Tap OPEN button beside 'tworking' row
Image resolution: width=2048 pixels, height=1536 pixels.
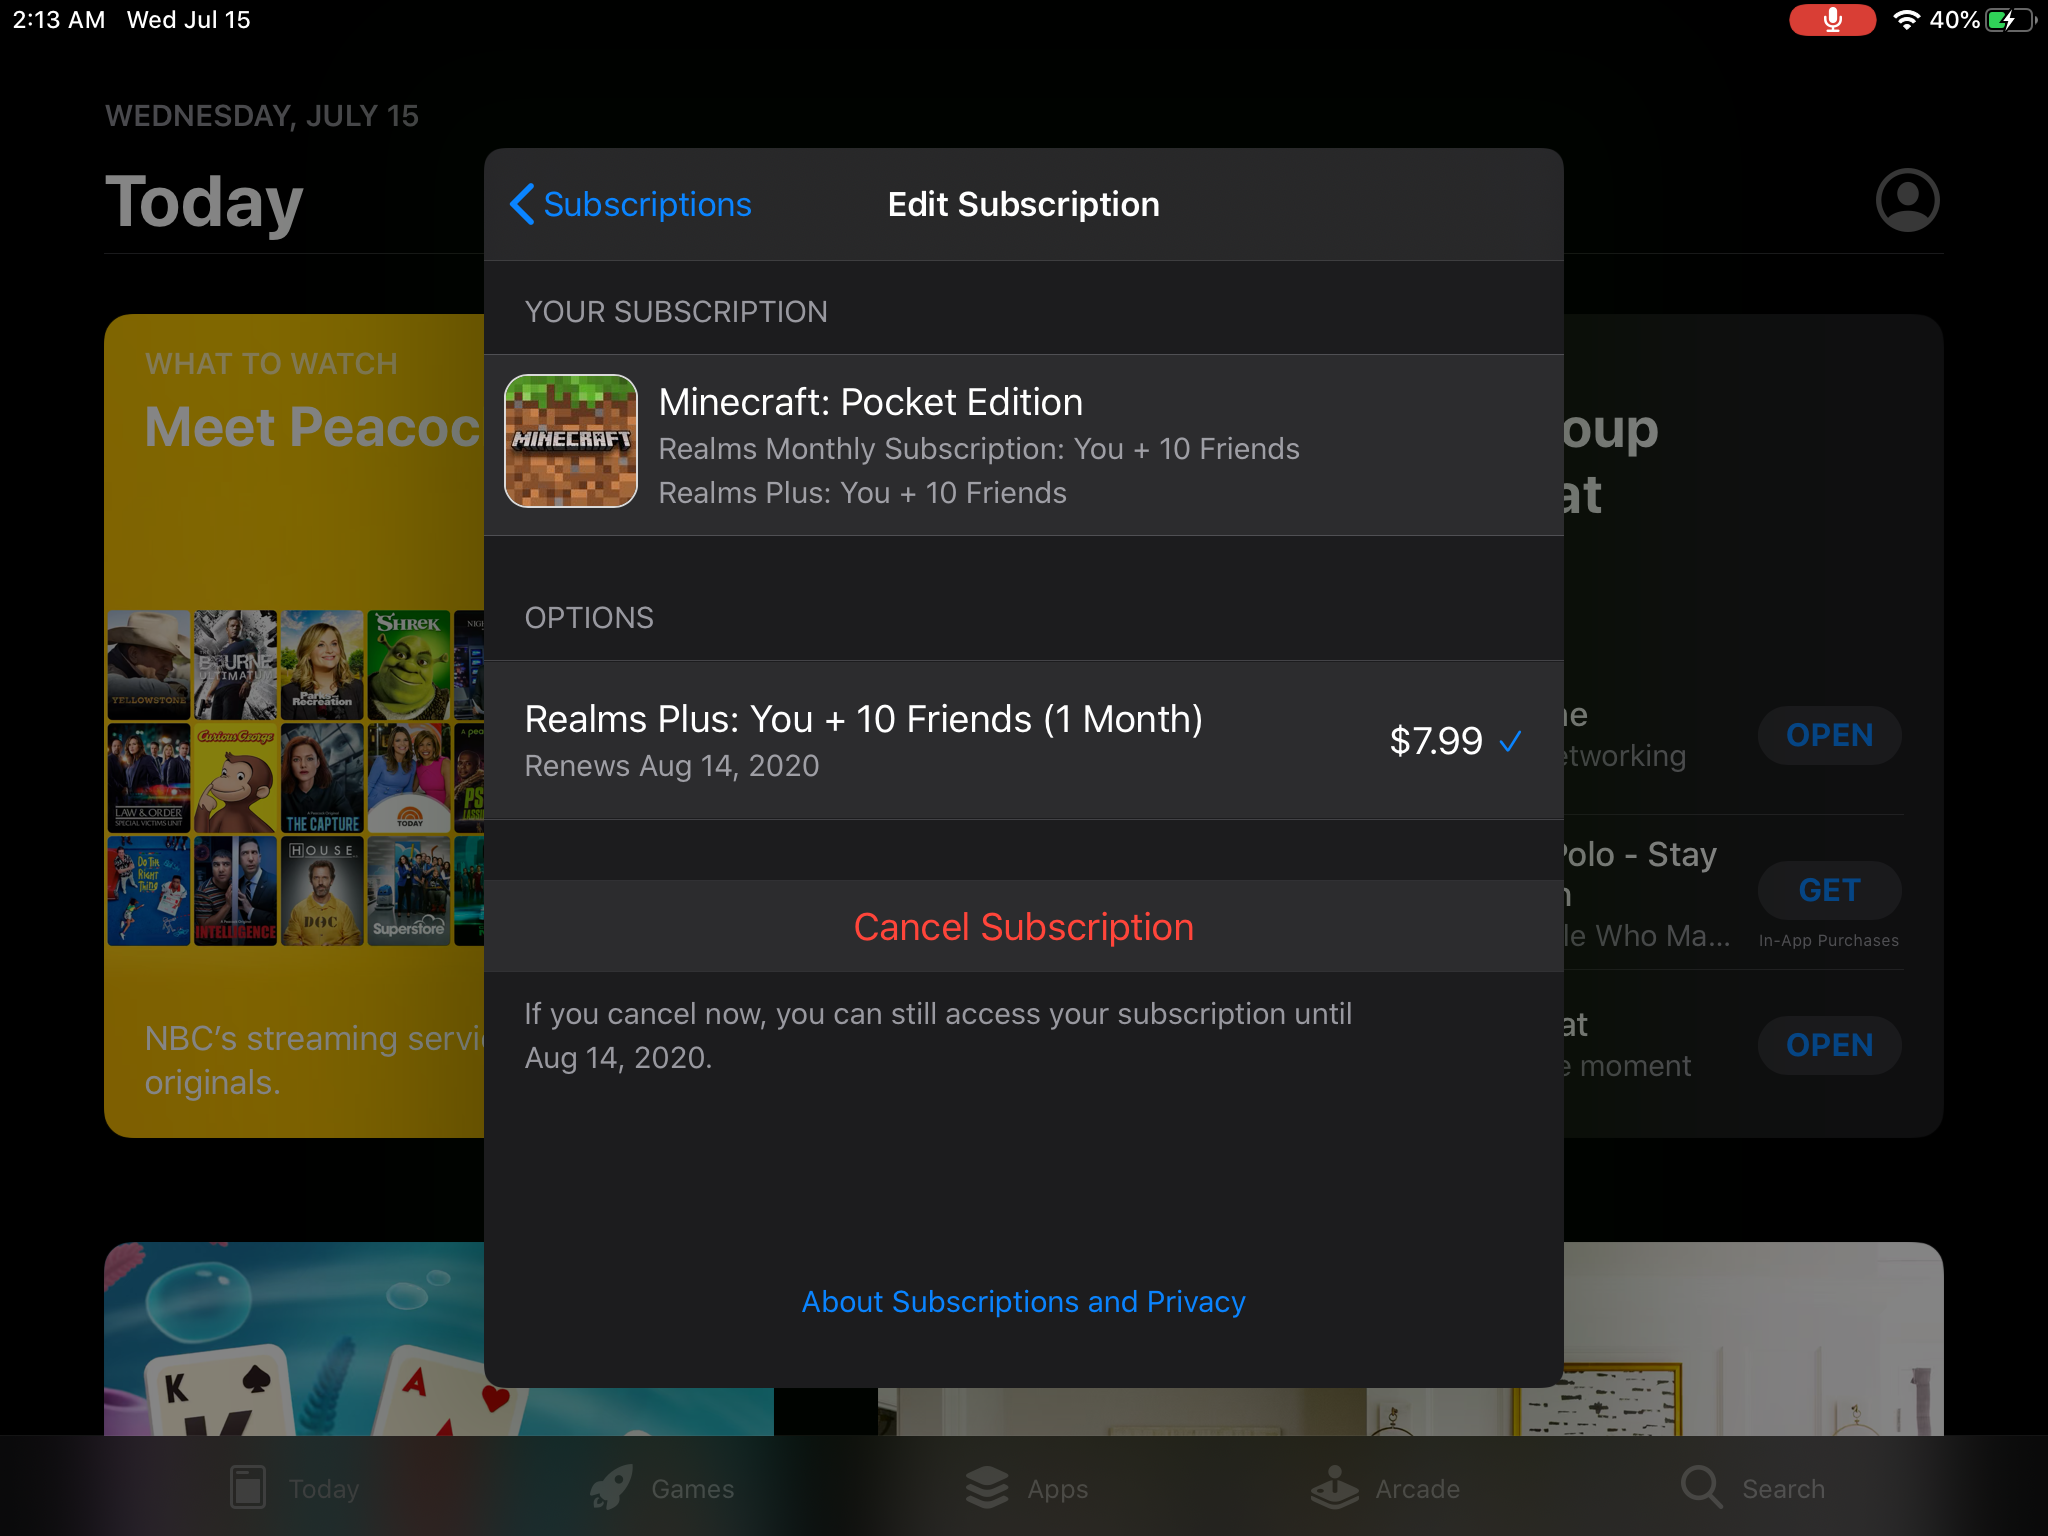pyautogui.click(x=1829, y=735)
